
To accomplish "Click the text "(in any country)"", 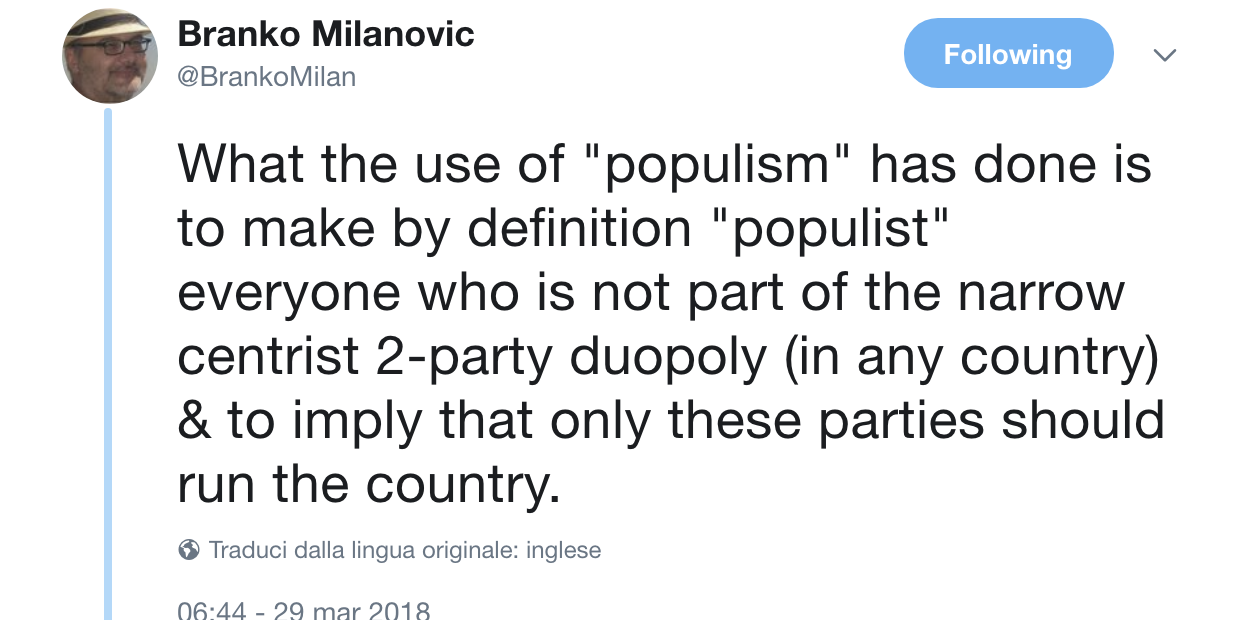I will (970, 357).
